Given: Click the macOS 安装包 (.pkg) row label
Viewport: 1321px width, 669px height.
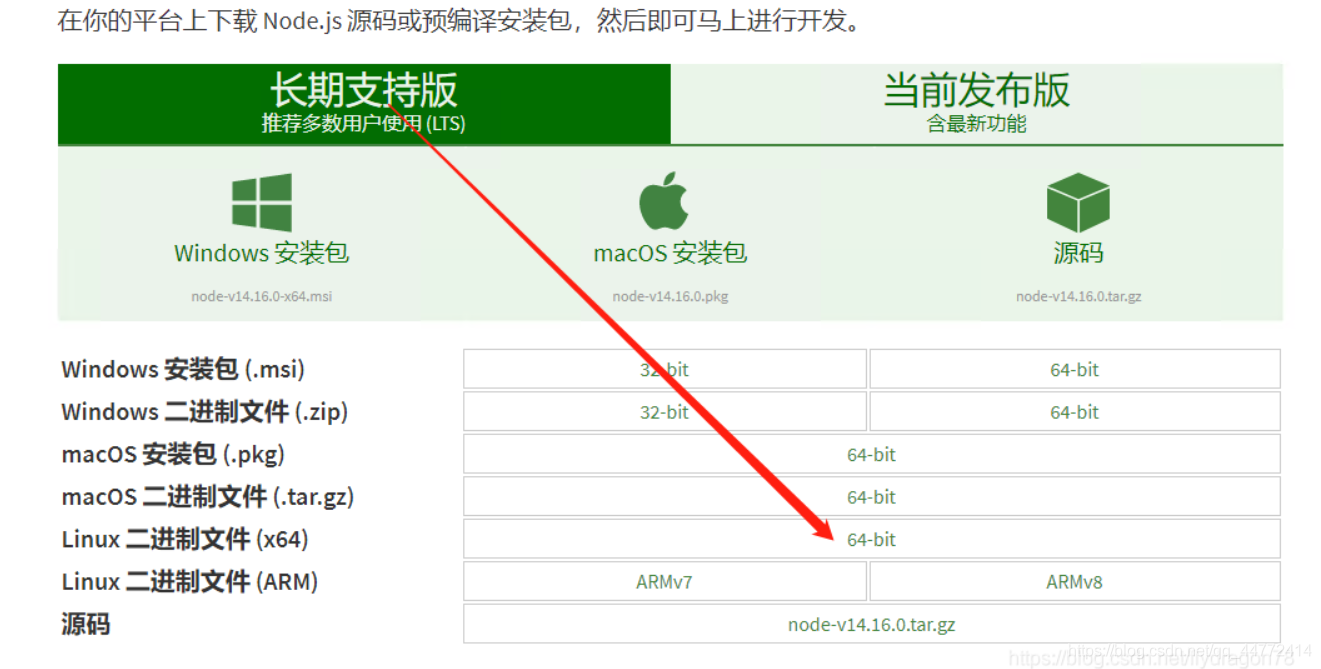Looking at the screenshot, I should (x=173, y=454).
